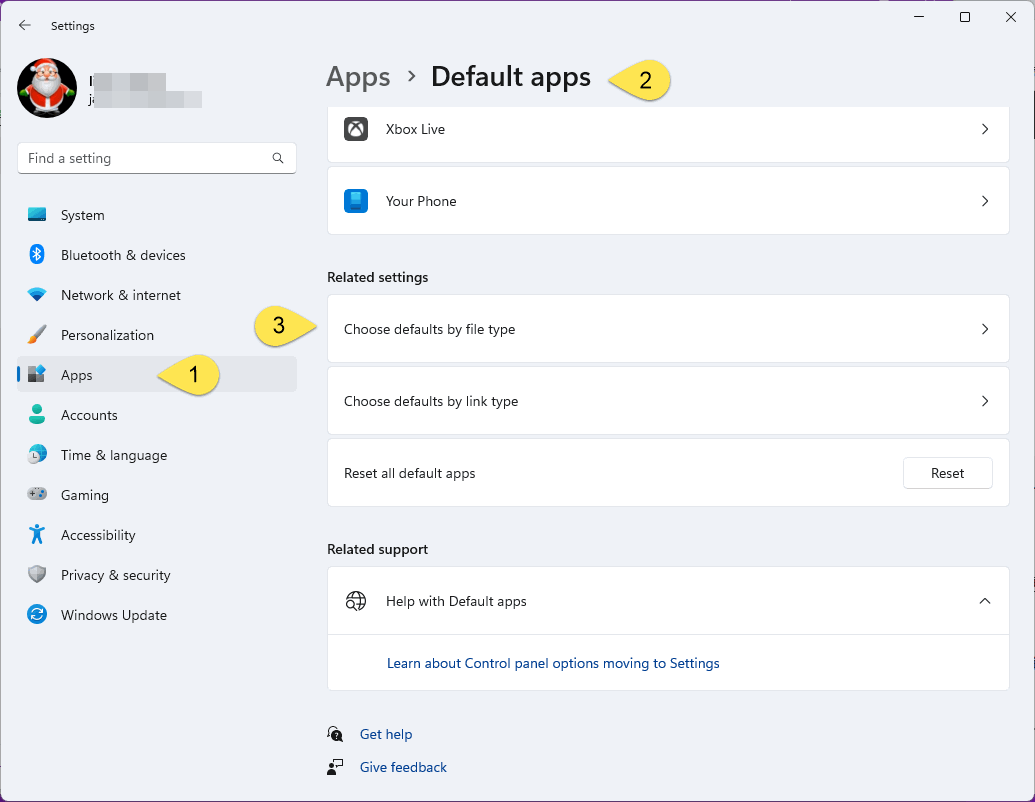Expand the Your Phone defaults entry
1035x802 pixels.
(984, 201)
